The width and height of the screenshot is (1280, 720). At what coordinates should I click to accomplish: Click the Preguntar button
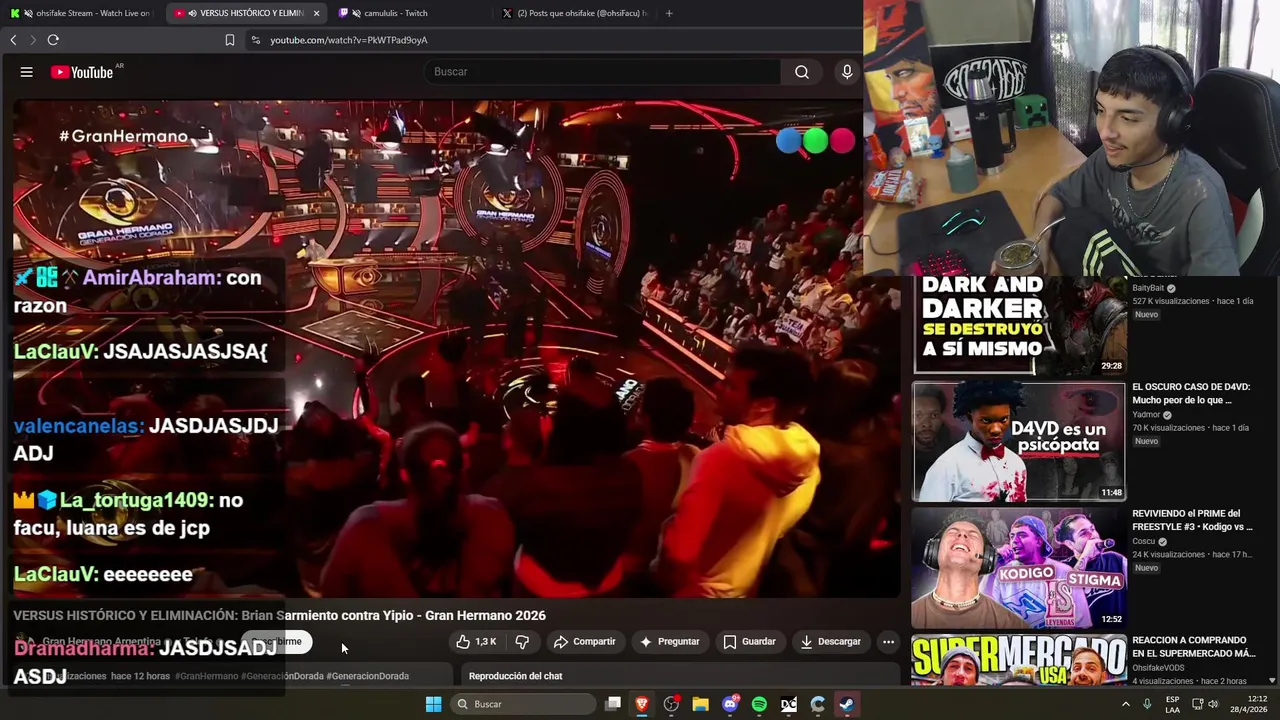click(x=670, y=642)
